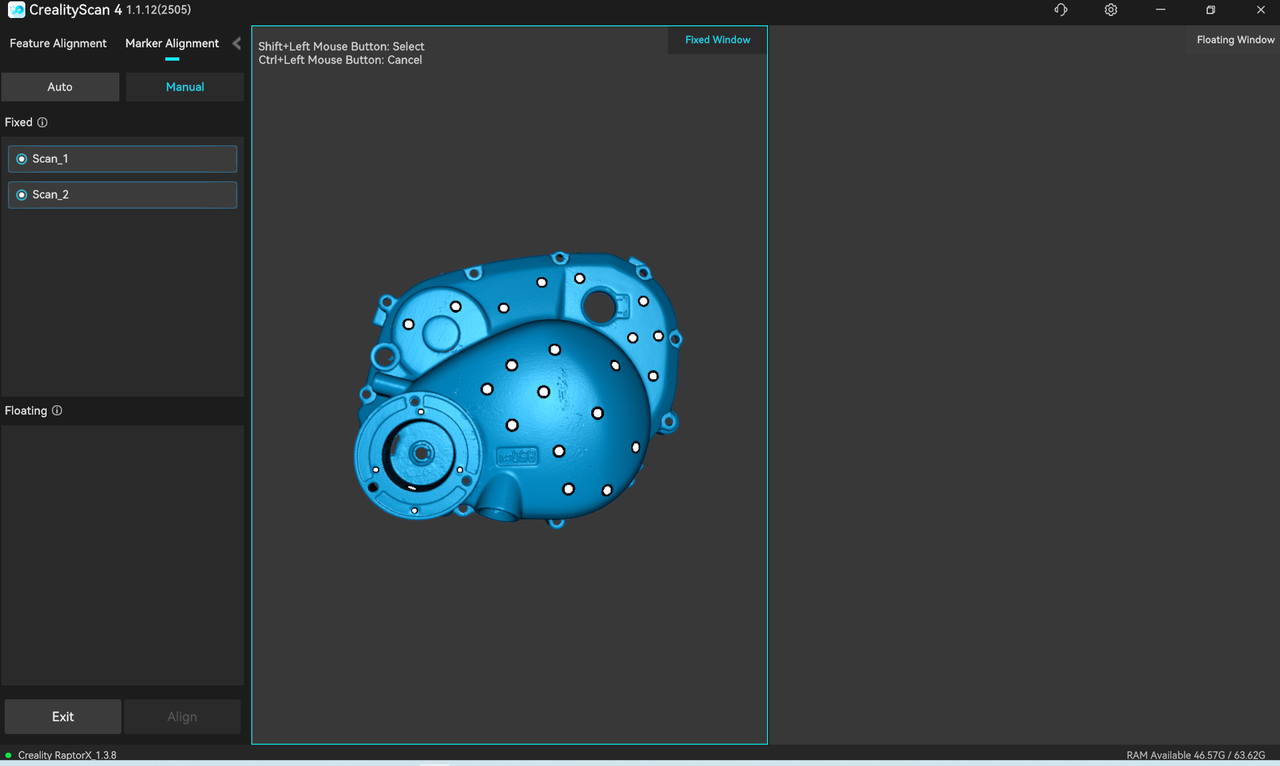Open the settings gear icon
Viewport: 1280px width, 766px height.
coord(1111,10)
